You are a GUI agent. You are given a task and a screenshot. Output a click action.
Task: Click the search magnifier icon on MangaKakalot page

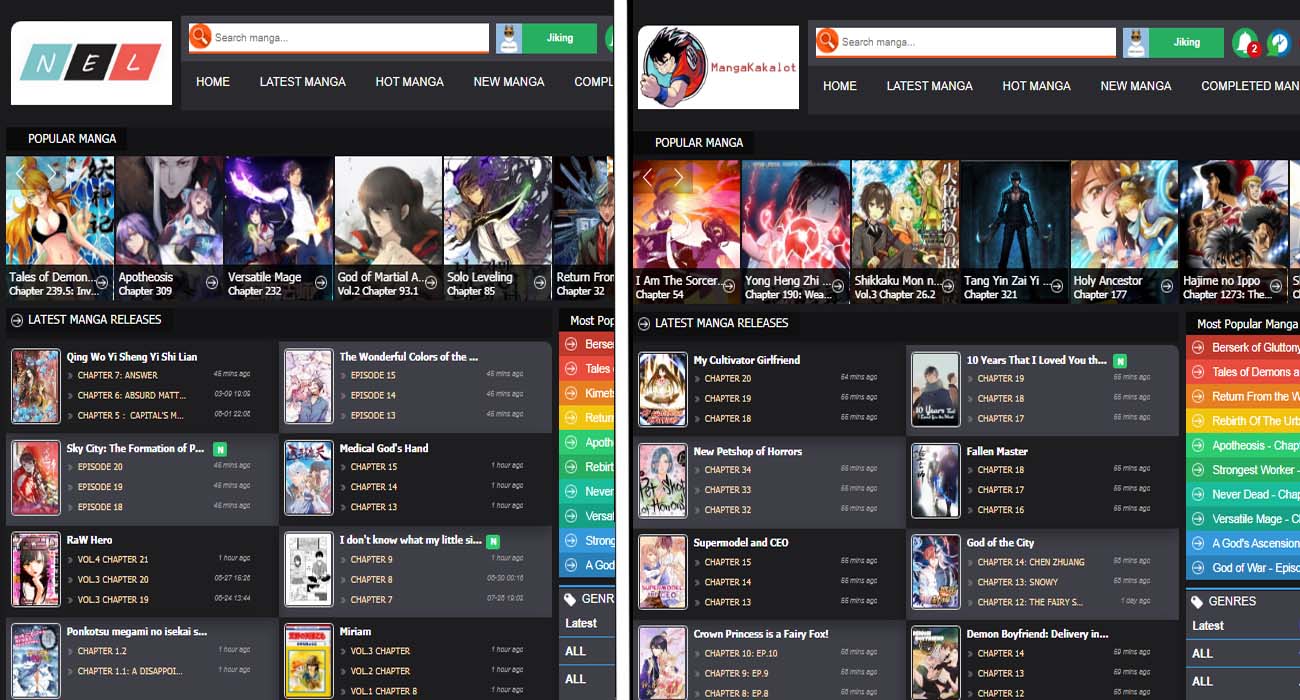pyautogui.click(x=827, y=41)
